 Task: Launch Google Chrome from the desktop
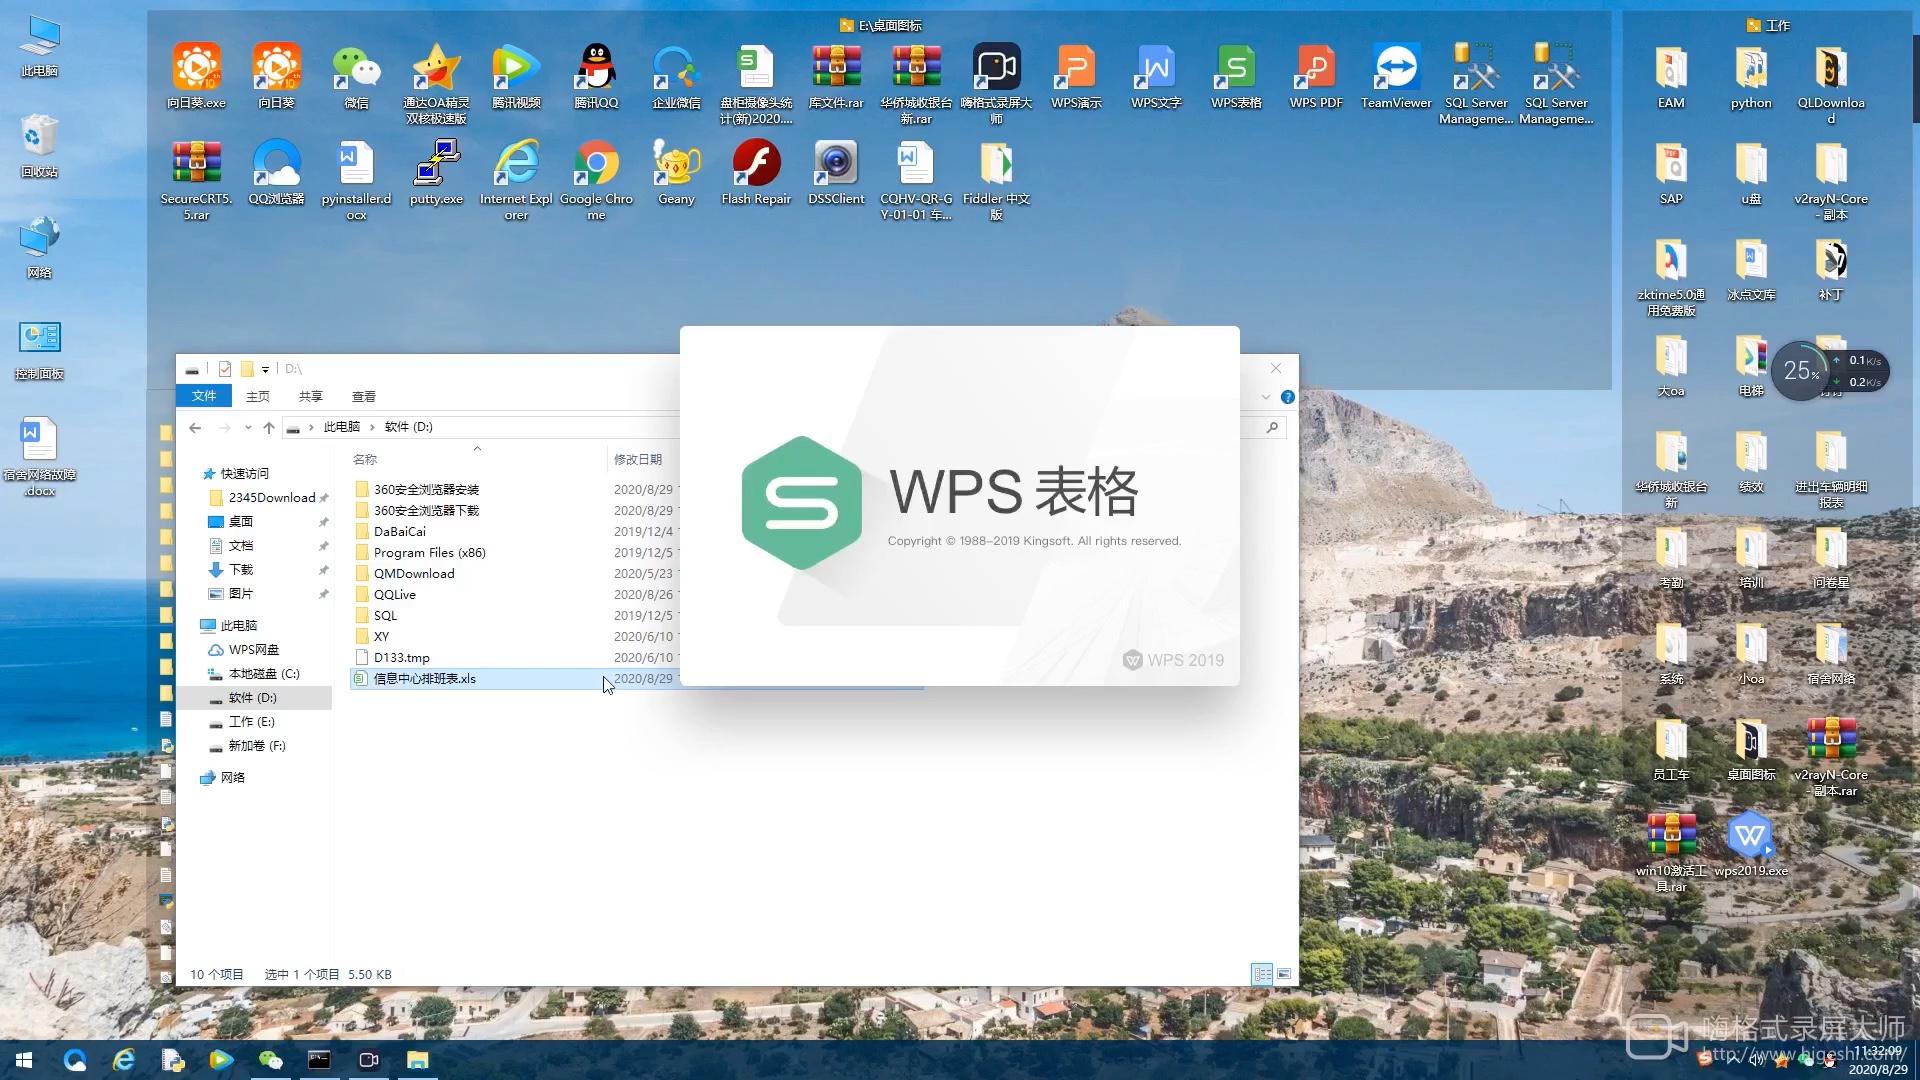pyautogui.click(x=596, y=182)
